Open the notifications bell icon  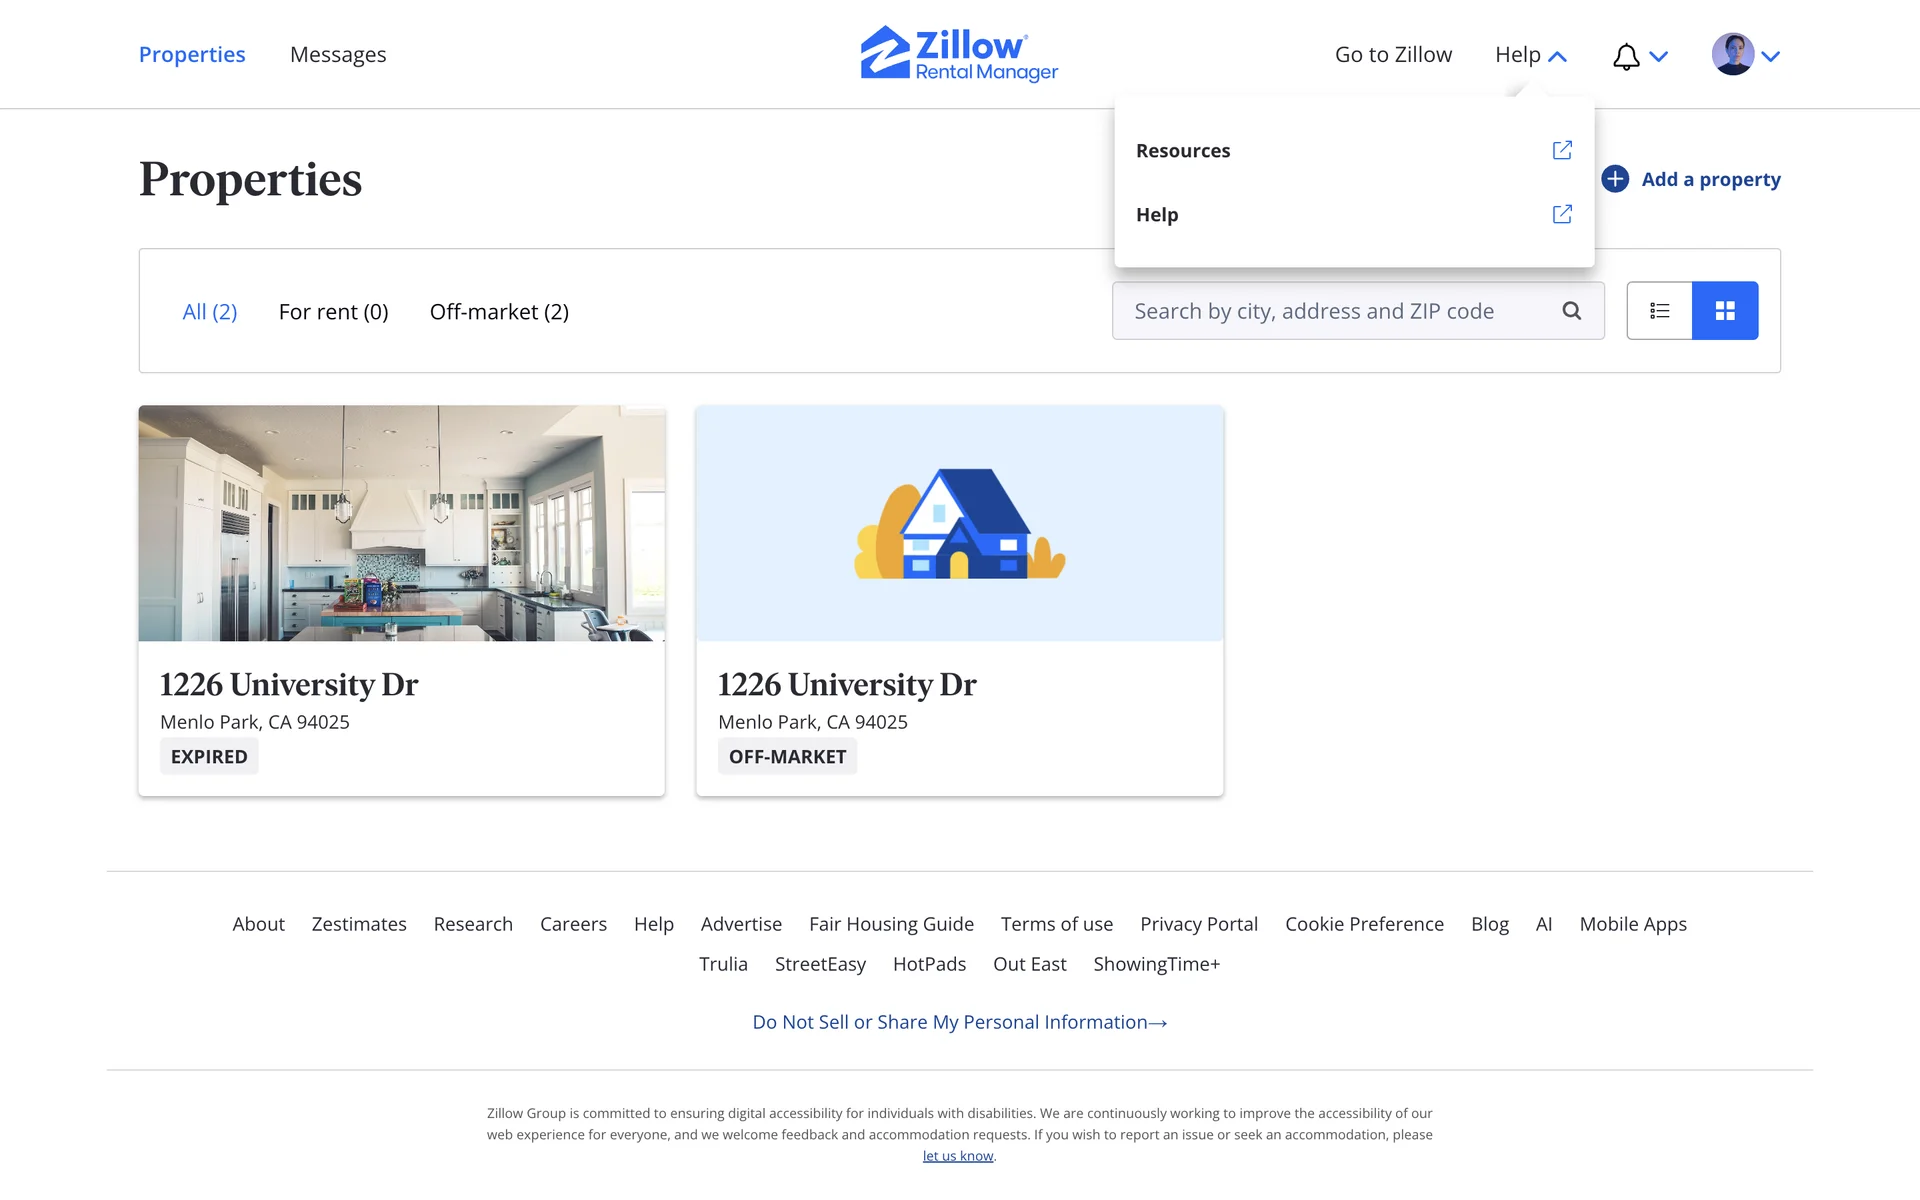click(1626, 57)
